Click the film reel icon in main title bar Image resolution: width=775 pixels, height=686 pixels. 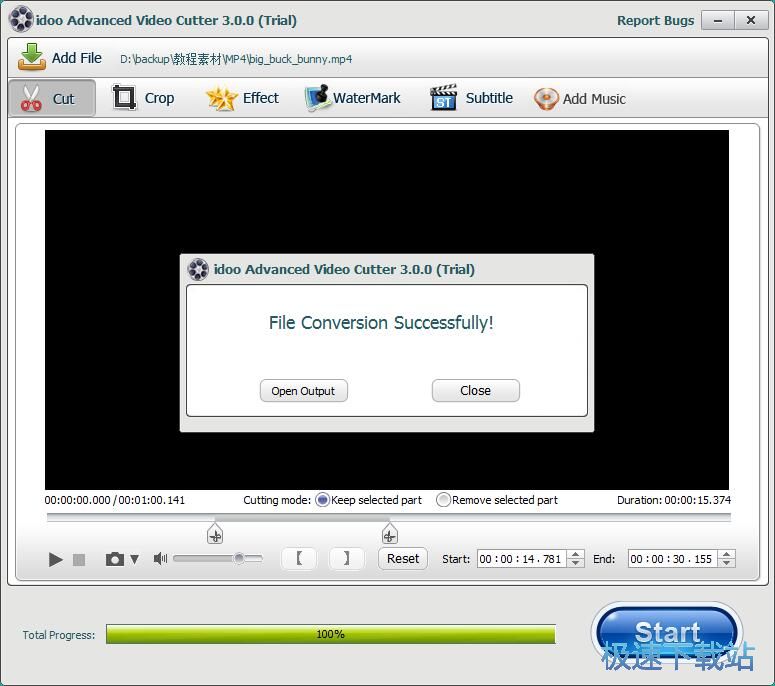(x=21, y=20)
